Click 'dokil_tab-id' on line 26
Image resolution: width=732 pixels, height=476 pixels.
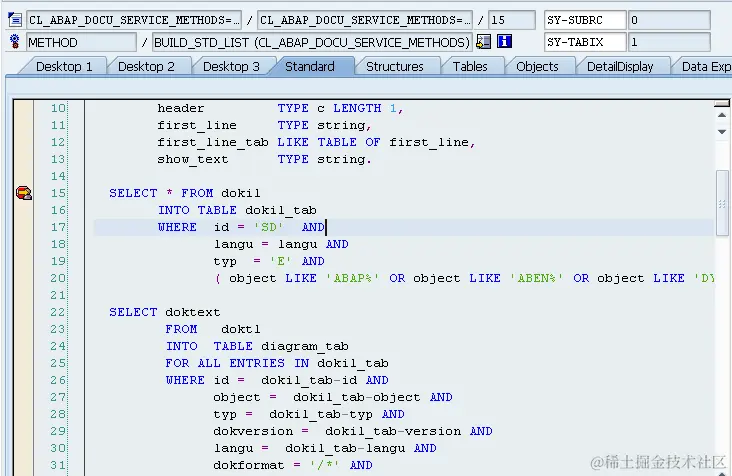tap(309, 380)
